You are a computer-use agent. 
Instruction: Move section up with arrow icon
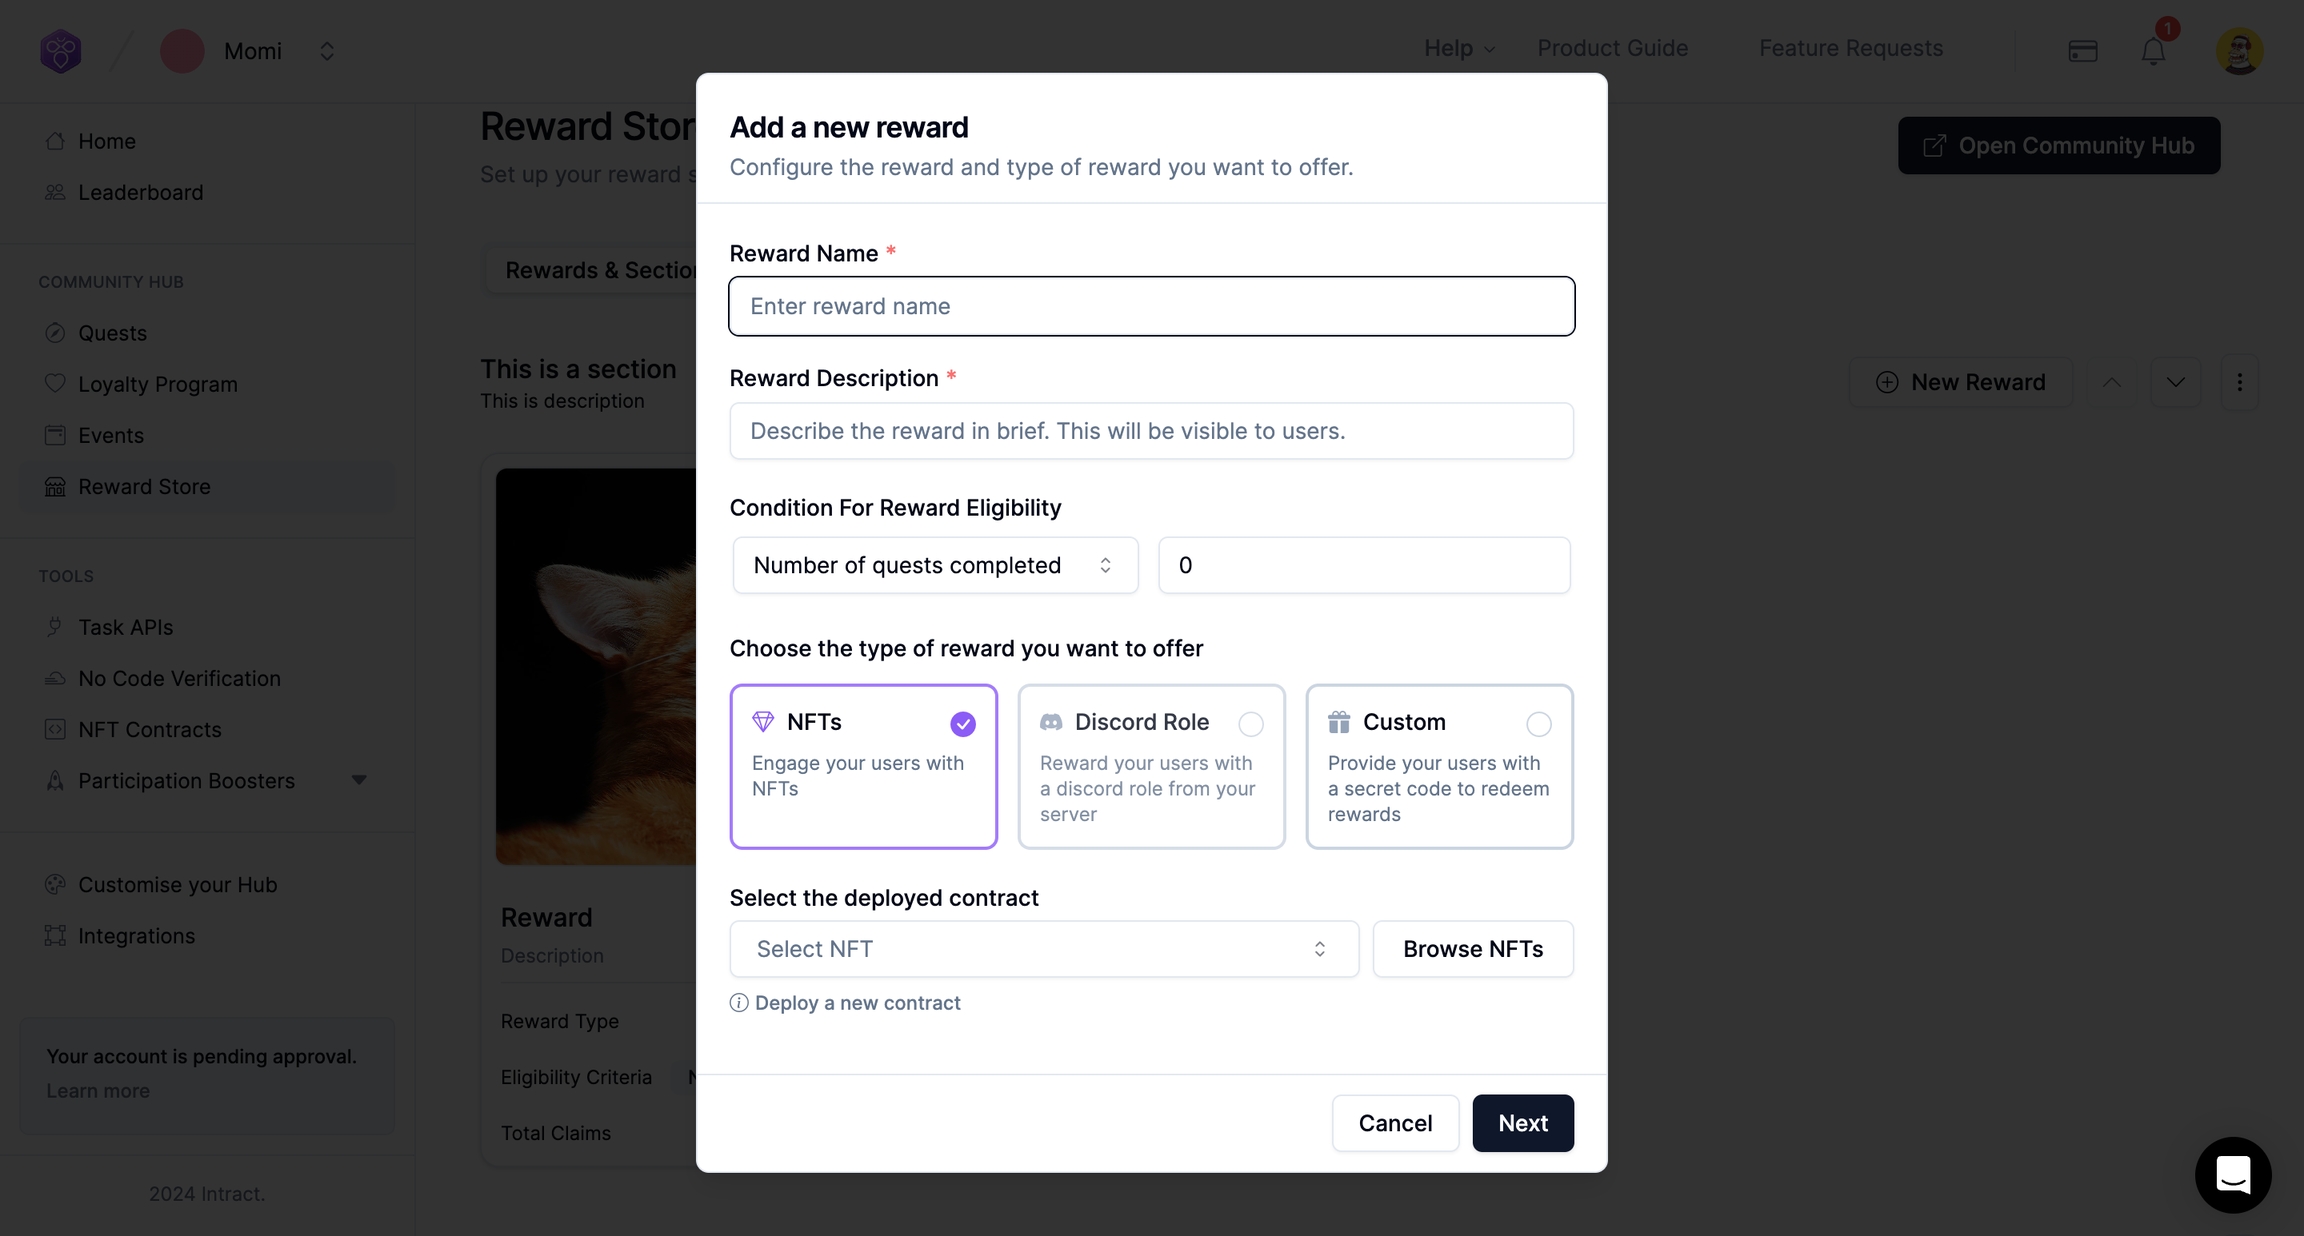[2112, 382]
